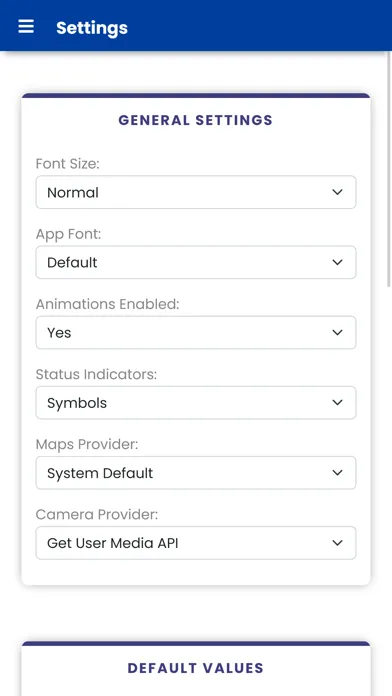Open the hamburger navigation menu
Image resolution: width=392 pixels, height=696 pixels.
pyautogui.click(x=26, y=27)
